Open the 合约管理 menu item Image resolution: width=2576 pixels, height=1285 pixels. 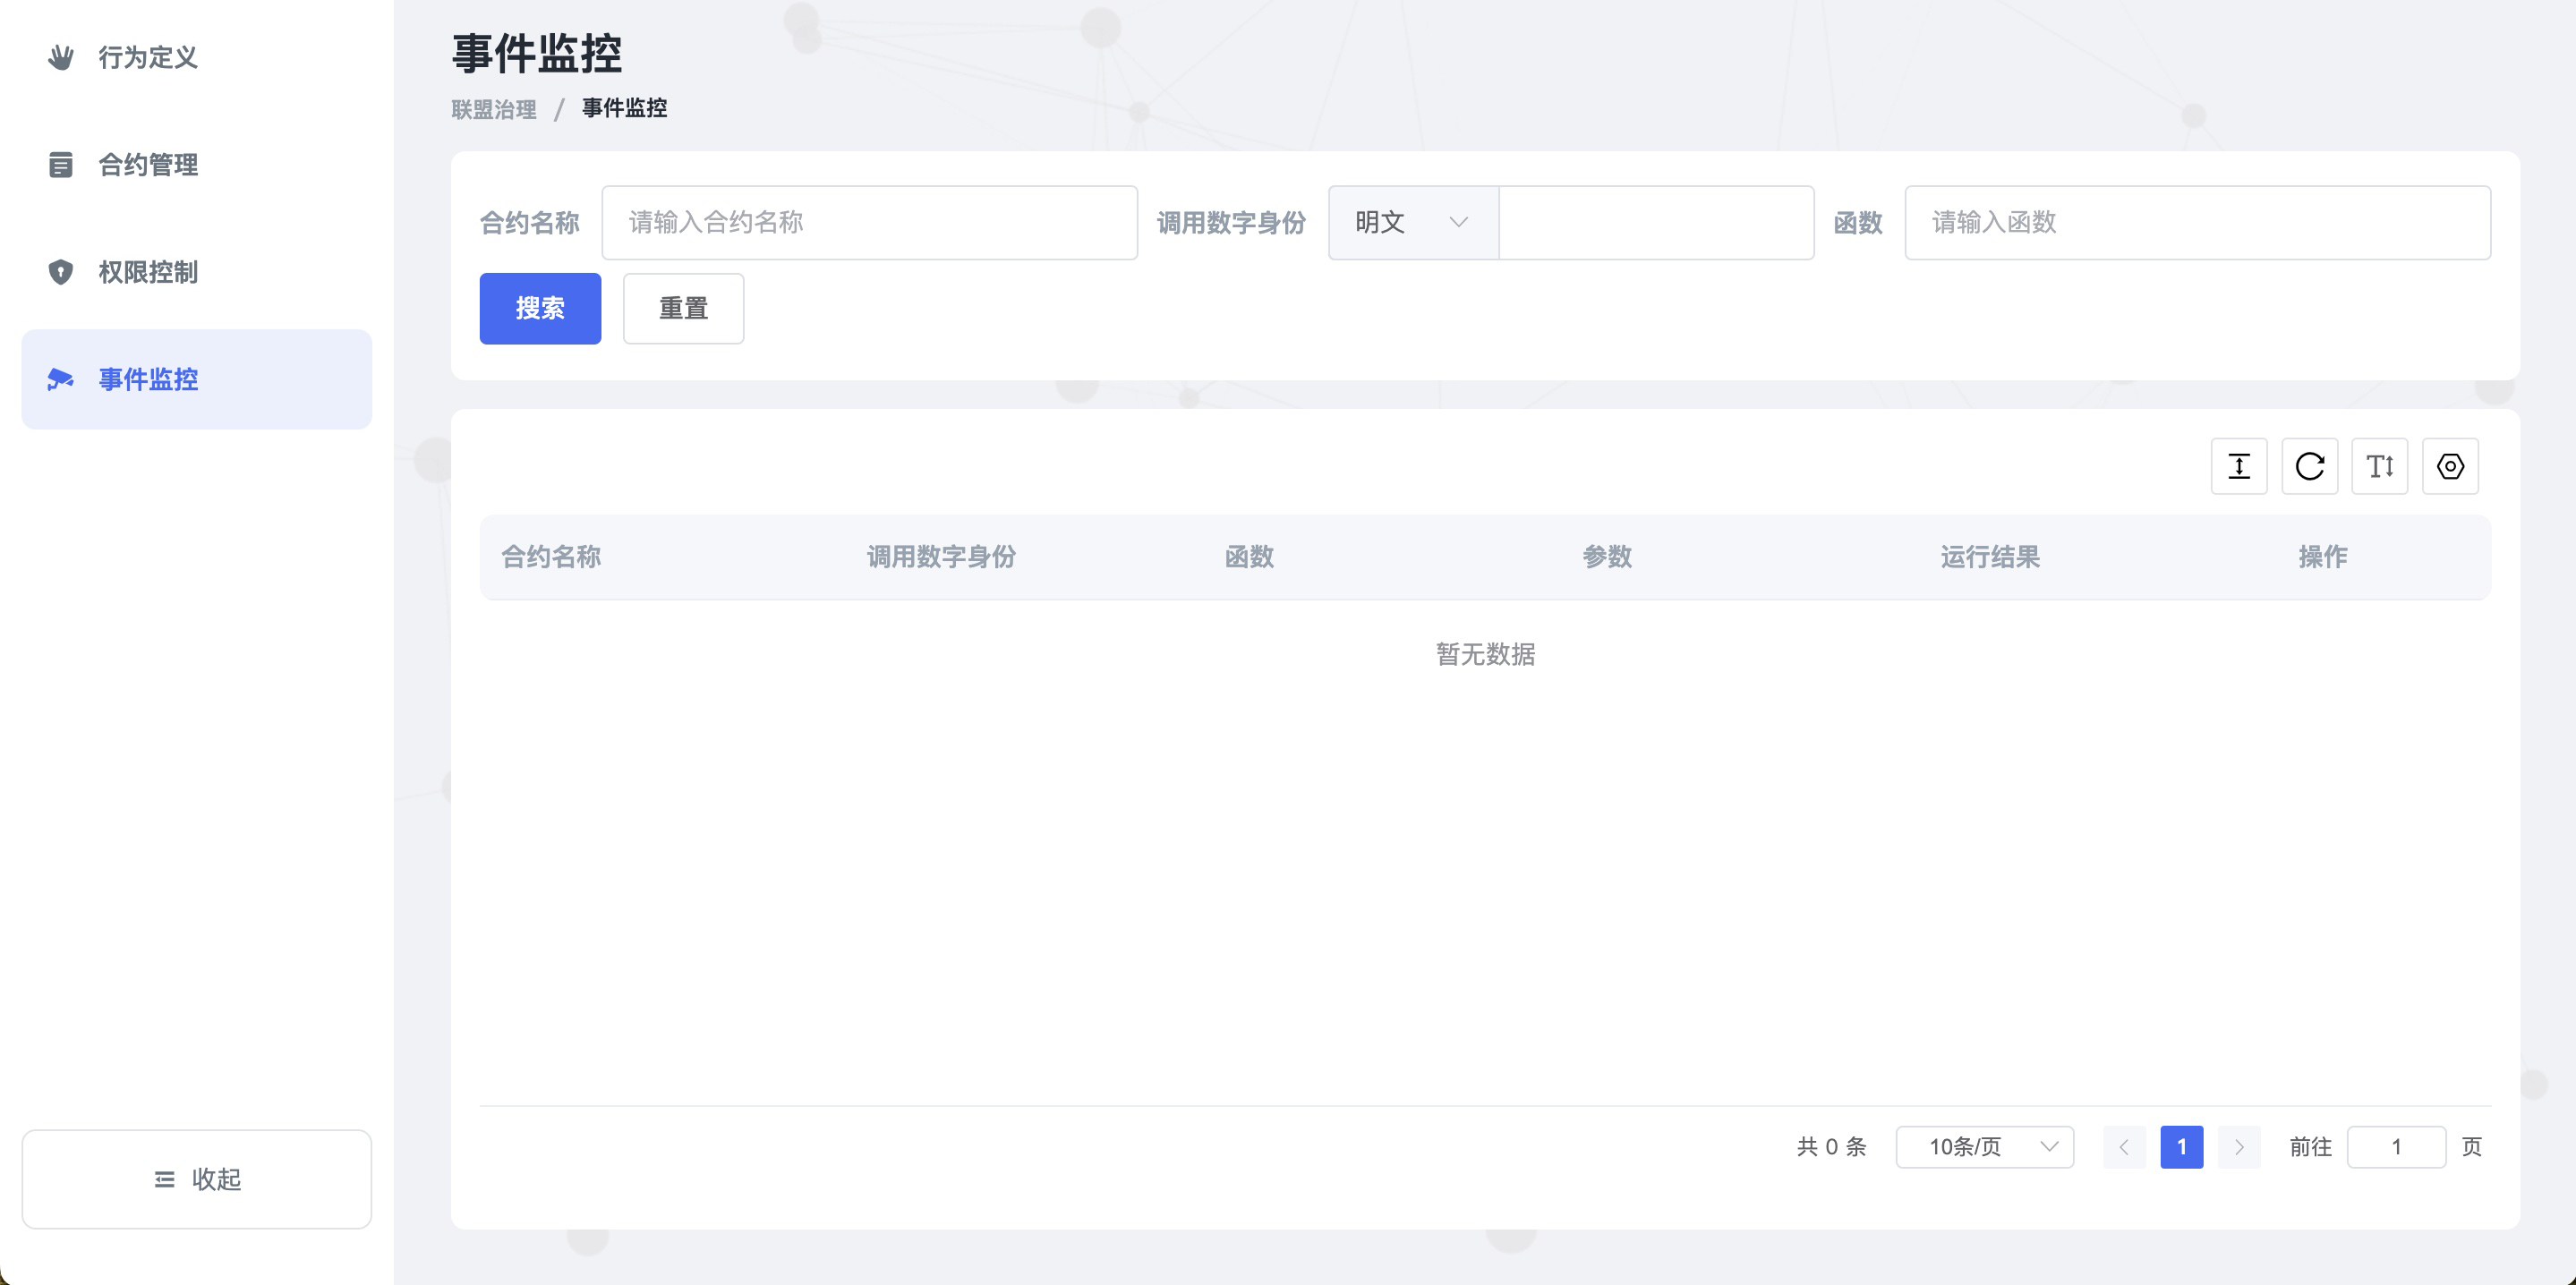148,164
